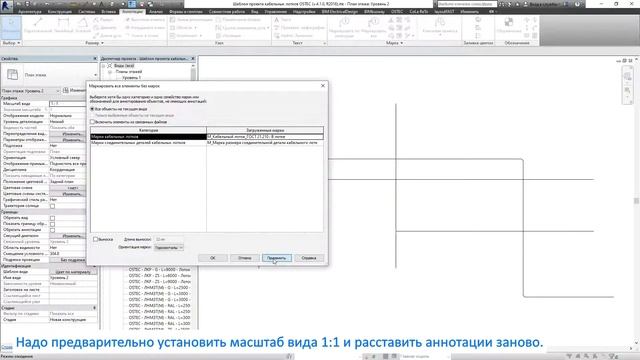The height and width of the screenshot is (360, 640).
Task: Open the Revit application menu logo
Action: 6,5
